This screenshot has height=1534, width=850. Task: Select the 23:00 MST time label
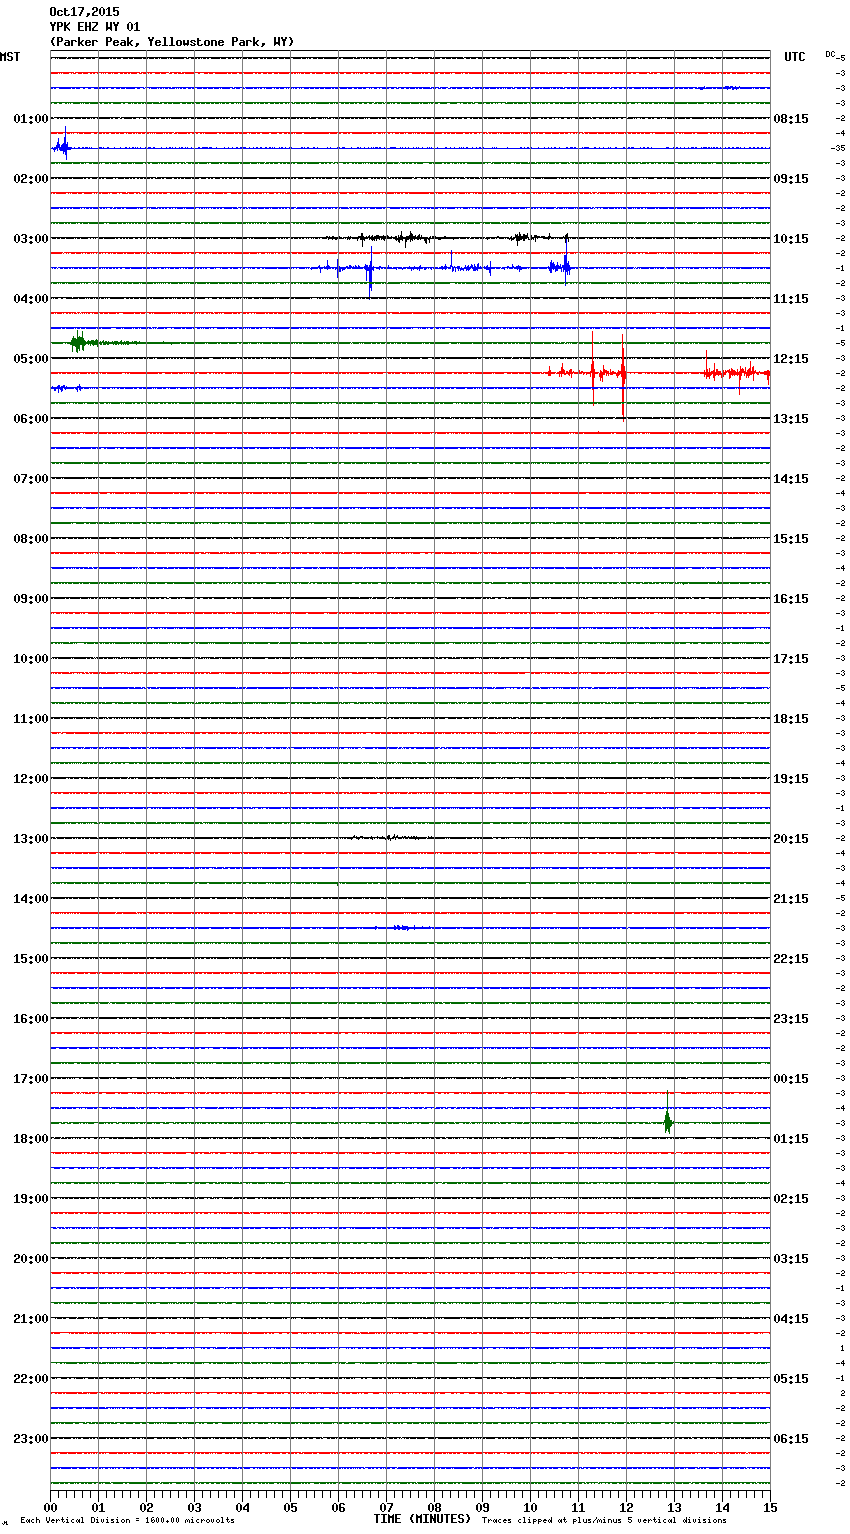pos(31,1439)
